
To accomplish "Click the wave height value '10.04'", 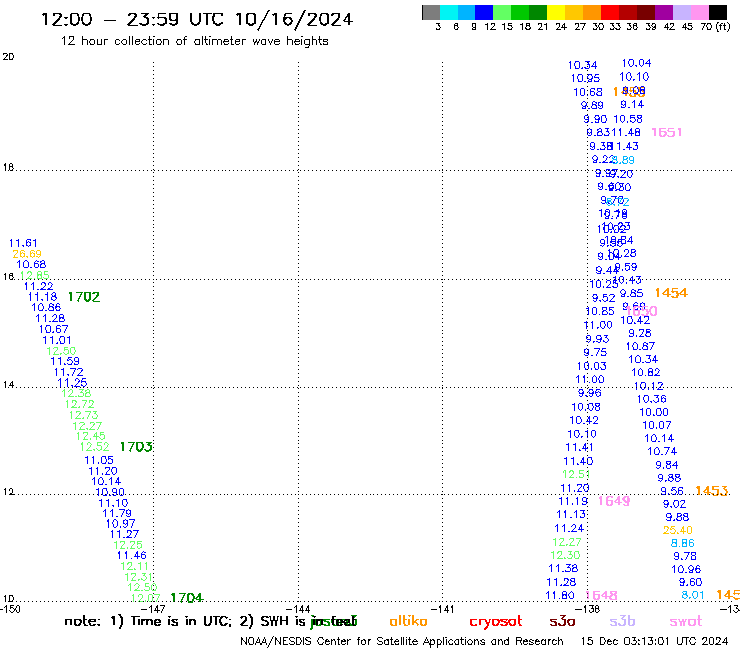I will pyautogui.click(x=637, y=63).
